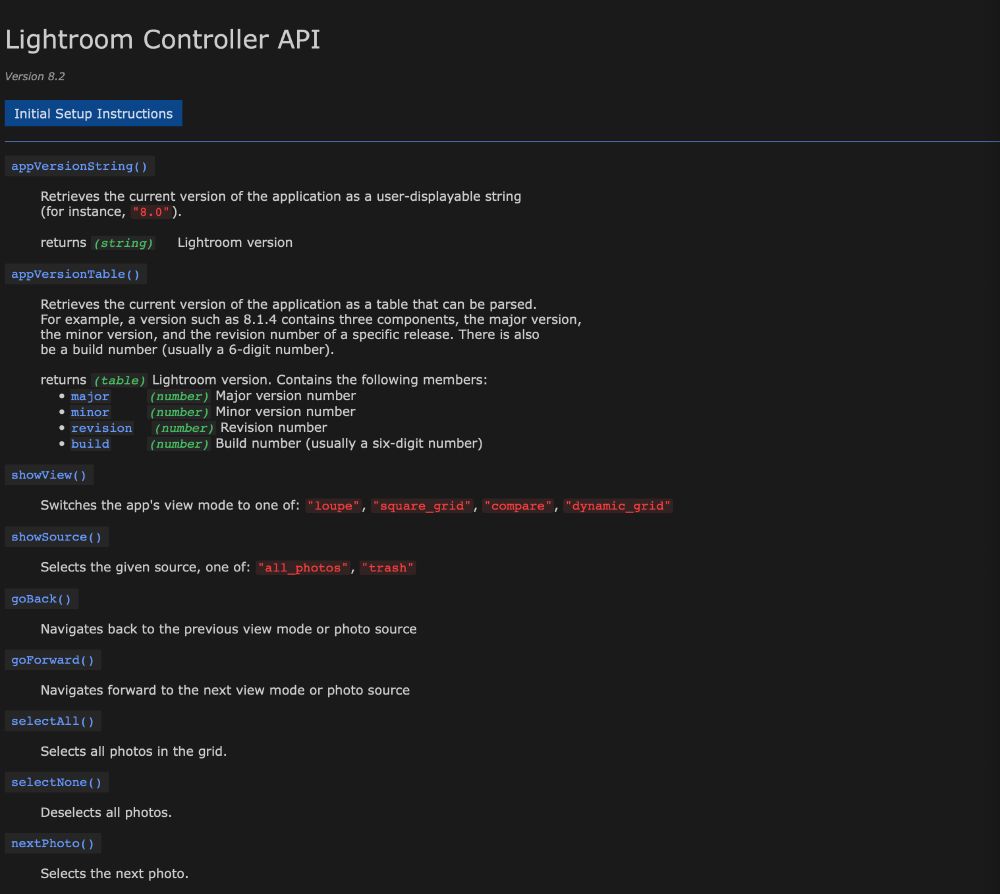This screenshot has height=894, width=1000.
Task: Click the "compare" view mode value
Action: (518, 506)
